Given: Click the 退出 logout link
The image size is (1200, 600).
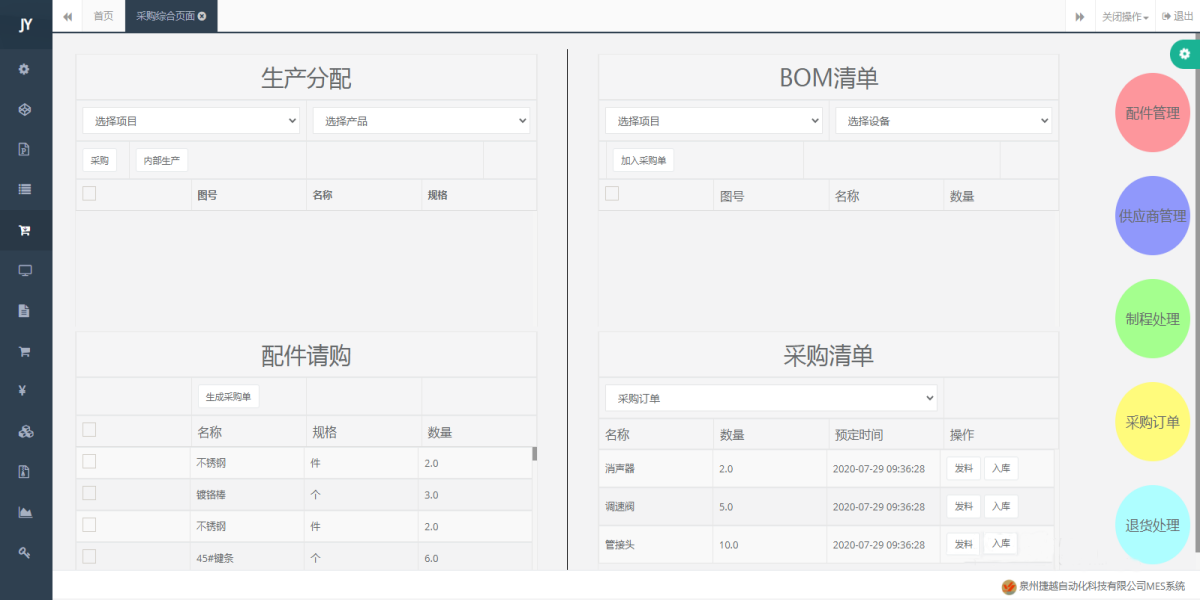Looking at the screenshot, I should pyautogui.click(x=1178, y=16).
